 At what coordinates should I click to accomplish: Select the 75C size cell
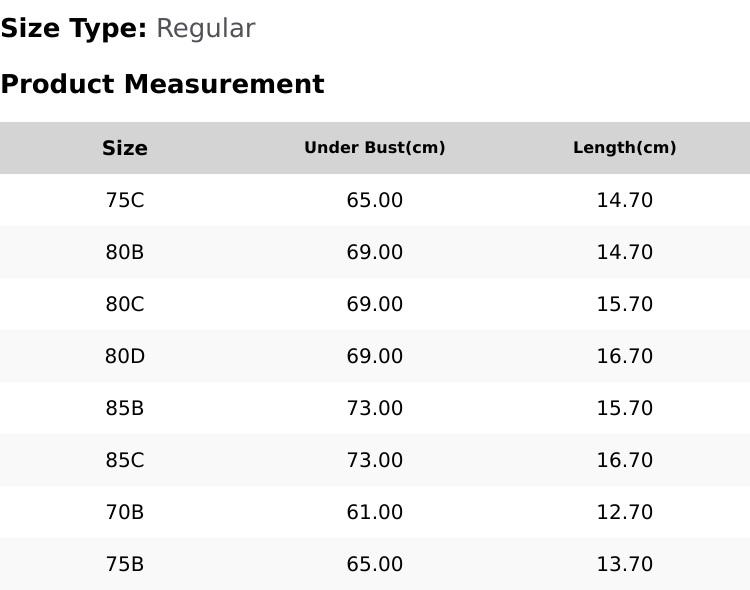(x=125, y=200)
